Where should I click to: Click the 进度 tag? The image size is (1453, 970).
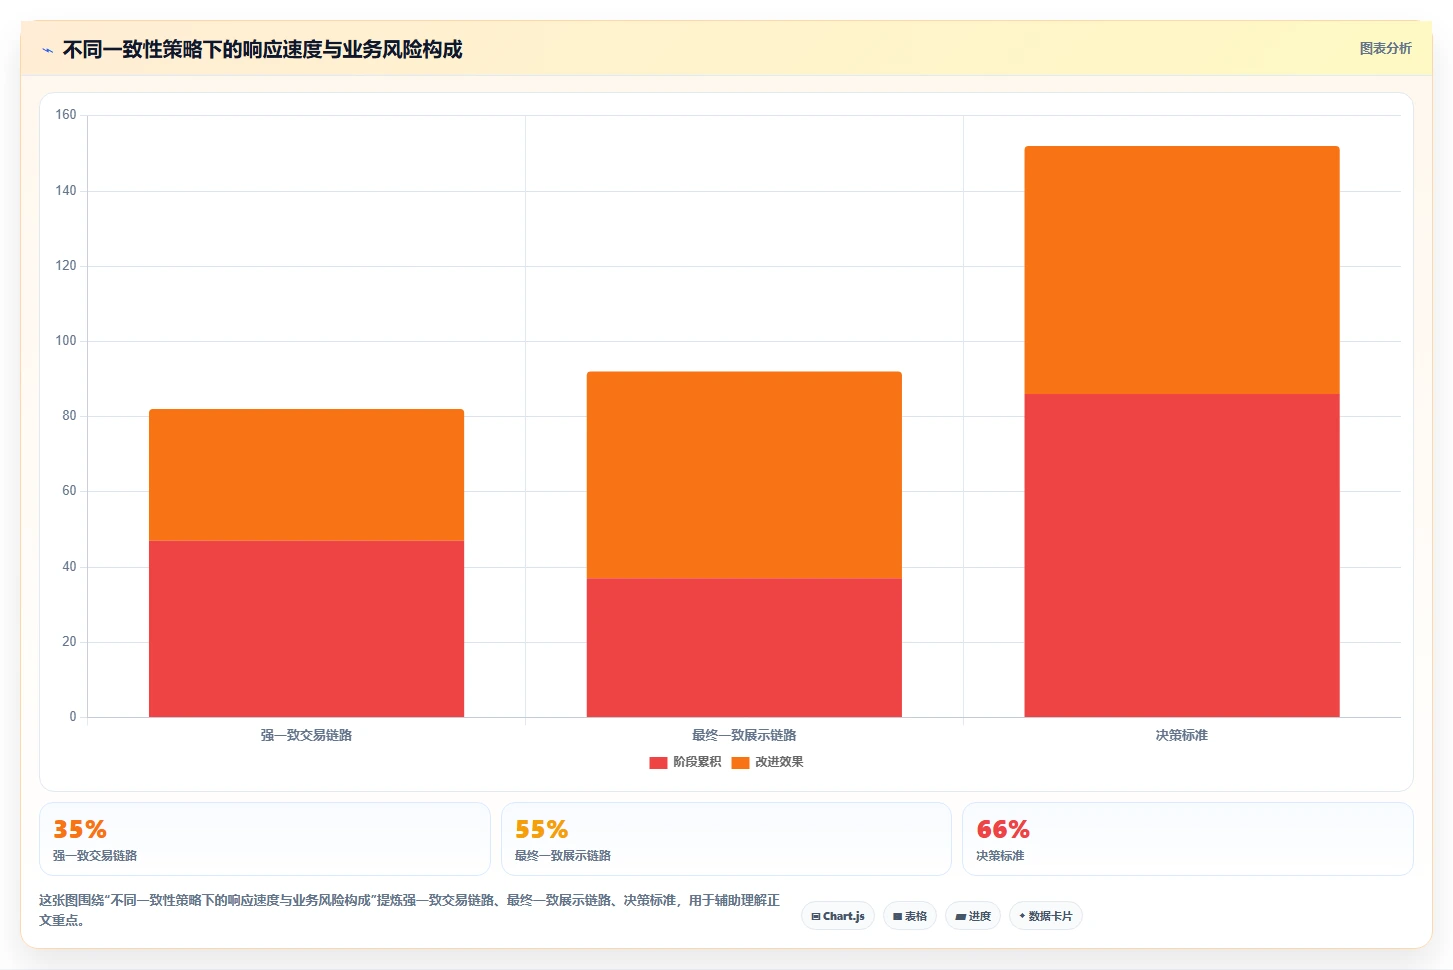pos(973,916)
